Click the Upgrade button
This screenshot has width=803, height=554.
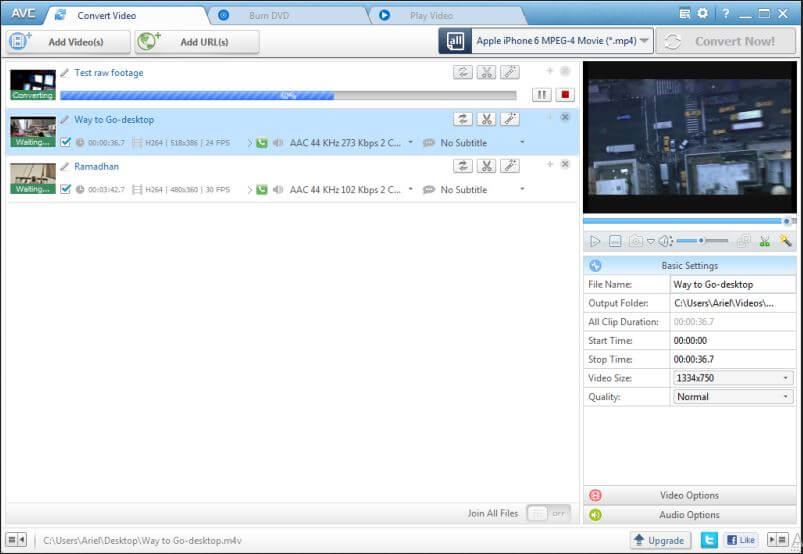[660, 540]
